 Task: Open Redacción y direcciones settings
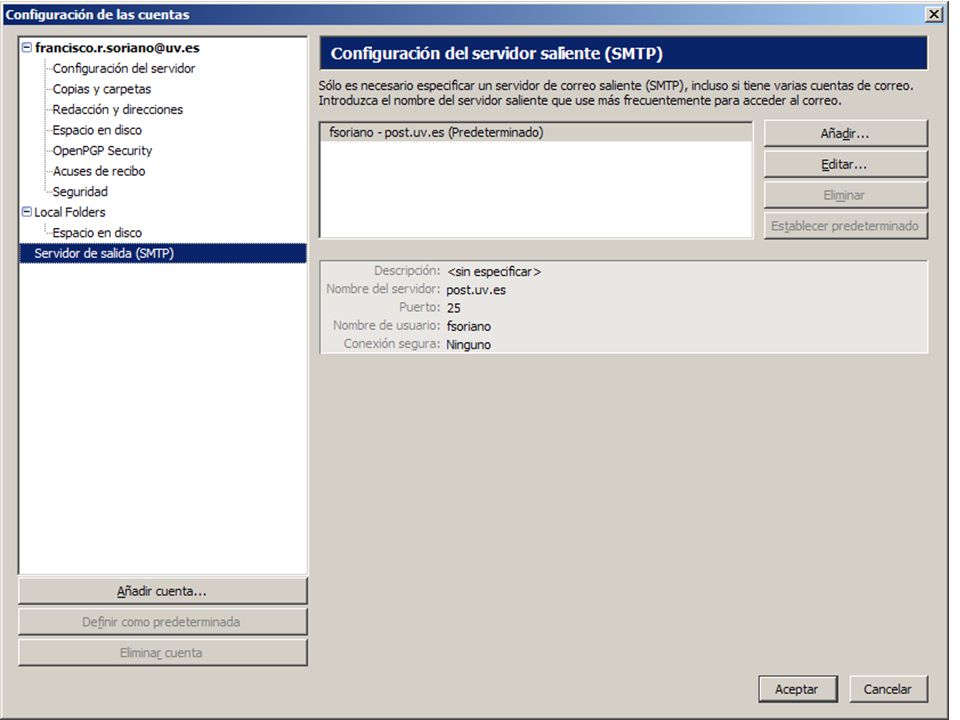point(118,110)
